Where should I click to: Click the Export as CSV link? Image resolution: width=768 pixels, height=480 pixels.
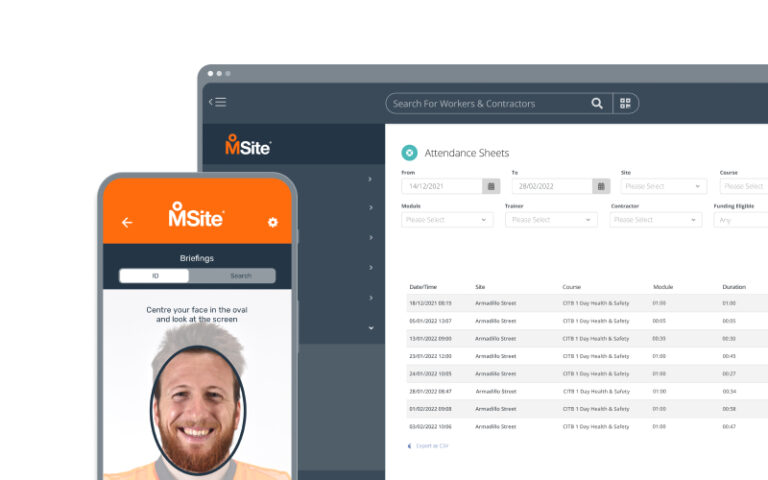pos(430,445)
